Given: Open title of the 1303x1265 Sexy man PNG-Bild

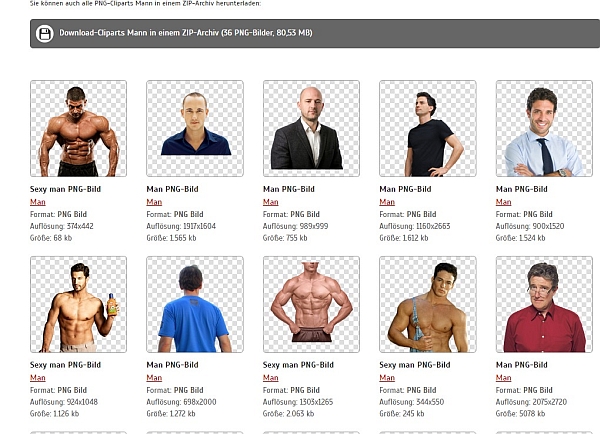Looking at the screenshot, I should [298, 365].
